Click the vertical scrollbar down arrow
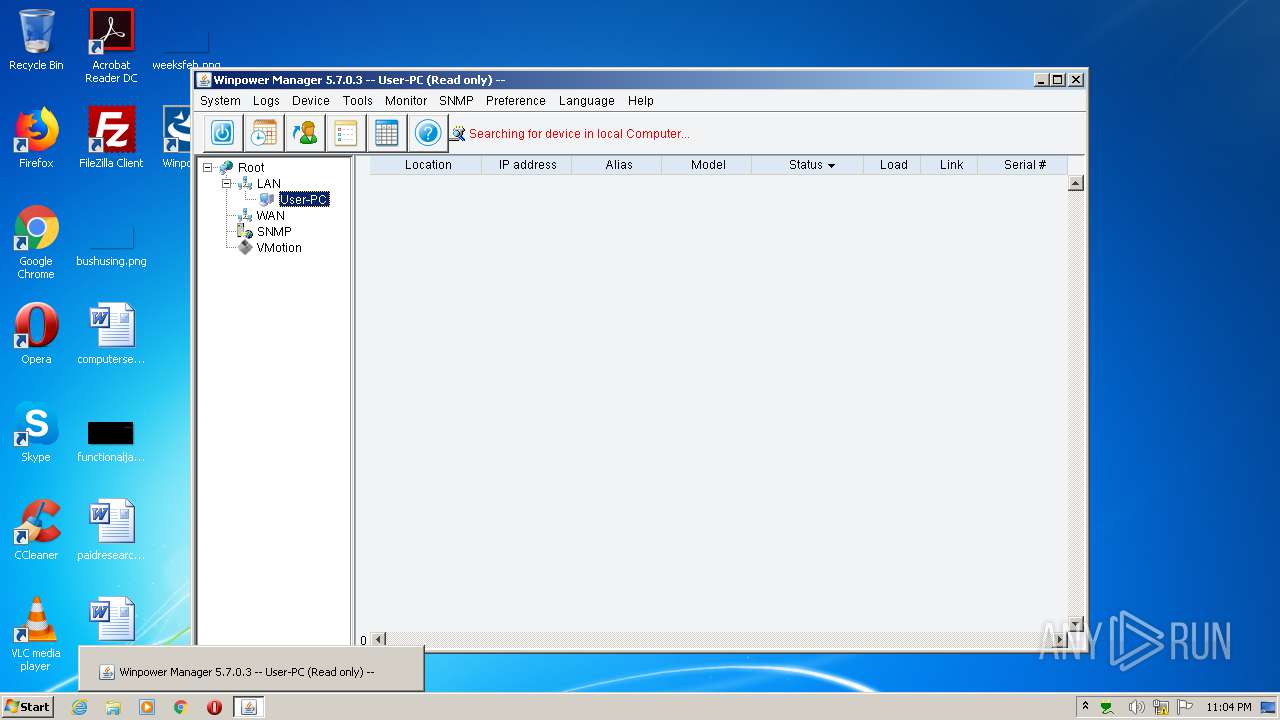This screenshot has width=1280, height=720. 1076,624
